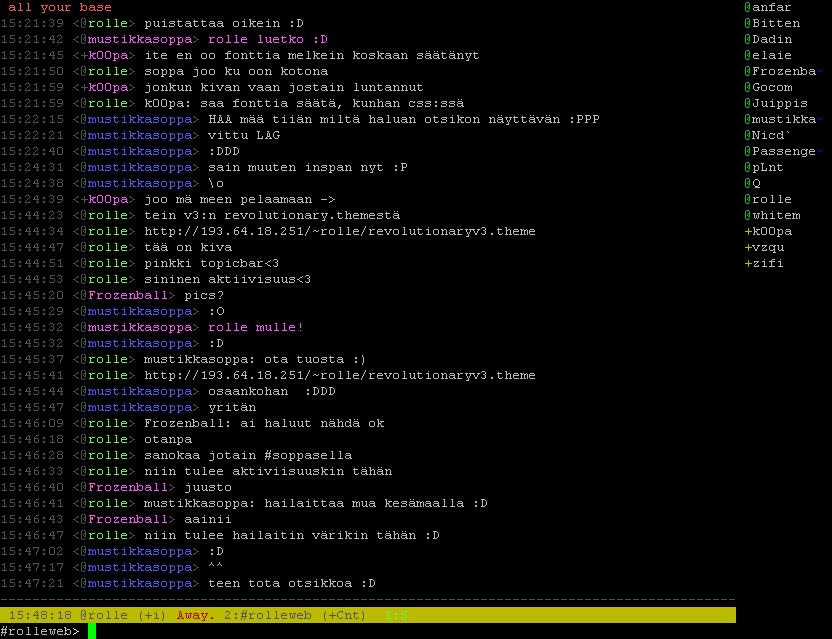
Task: Click the 'teen tota otsikkoa :D' message
Action: (x=291, y=583)
